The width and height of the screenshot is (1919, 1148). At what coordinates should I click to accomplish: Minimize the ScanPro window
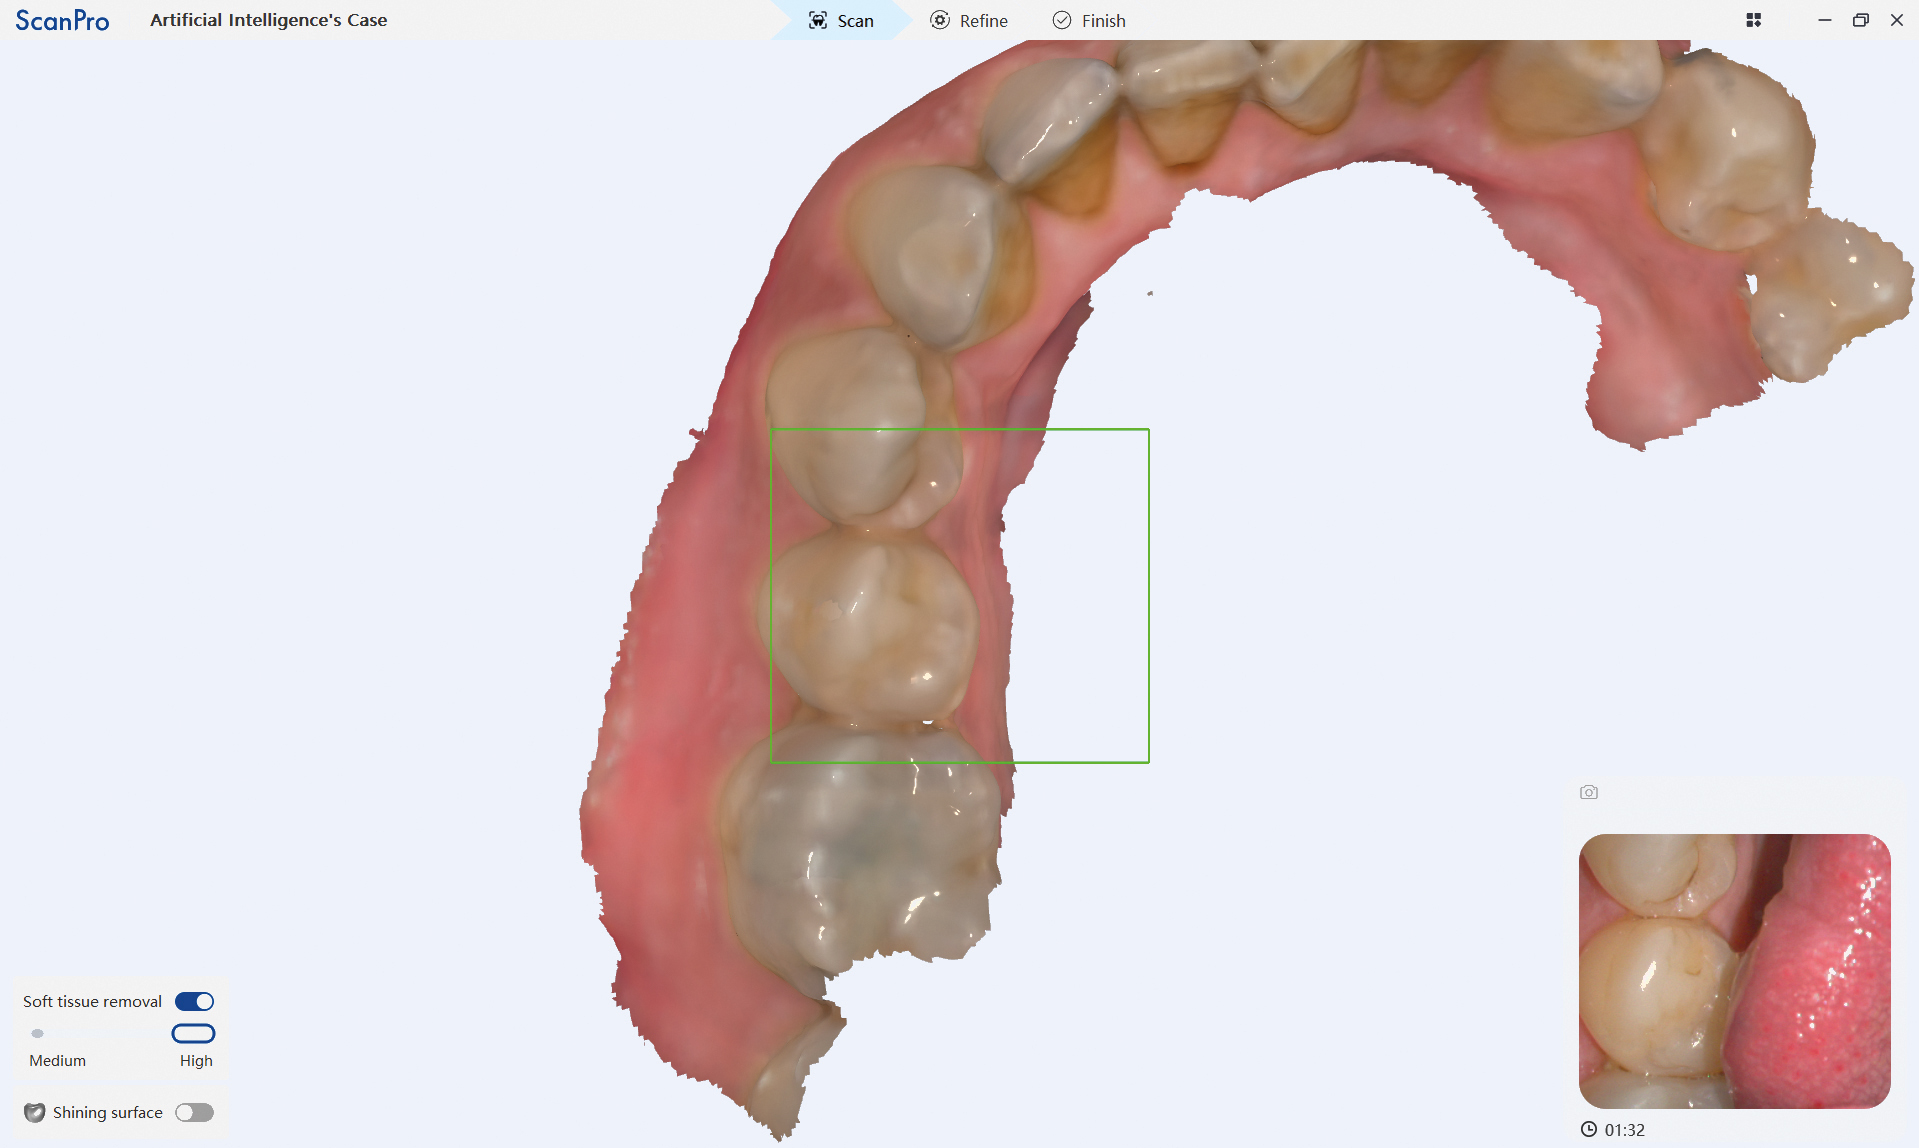(x=1824, y=20)
